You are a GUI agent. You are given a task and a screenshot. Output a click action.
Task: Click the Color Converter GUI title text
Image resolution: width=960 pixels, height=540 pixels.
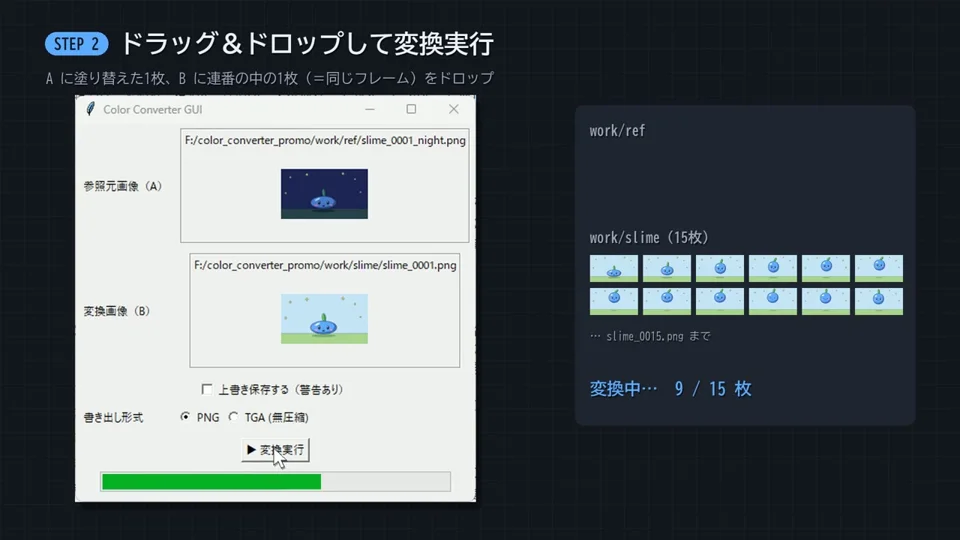point(152,110)
